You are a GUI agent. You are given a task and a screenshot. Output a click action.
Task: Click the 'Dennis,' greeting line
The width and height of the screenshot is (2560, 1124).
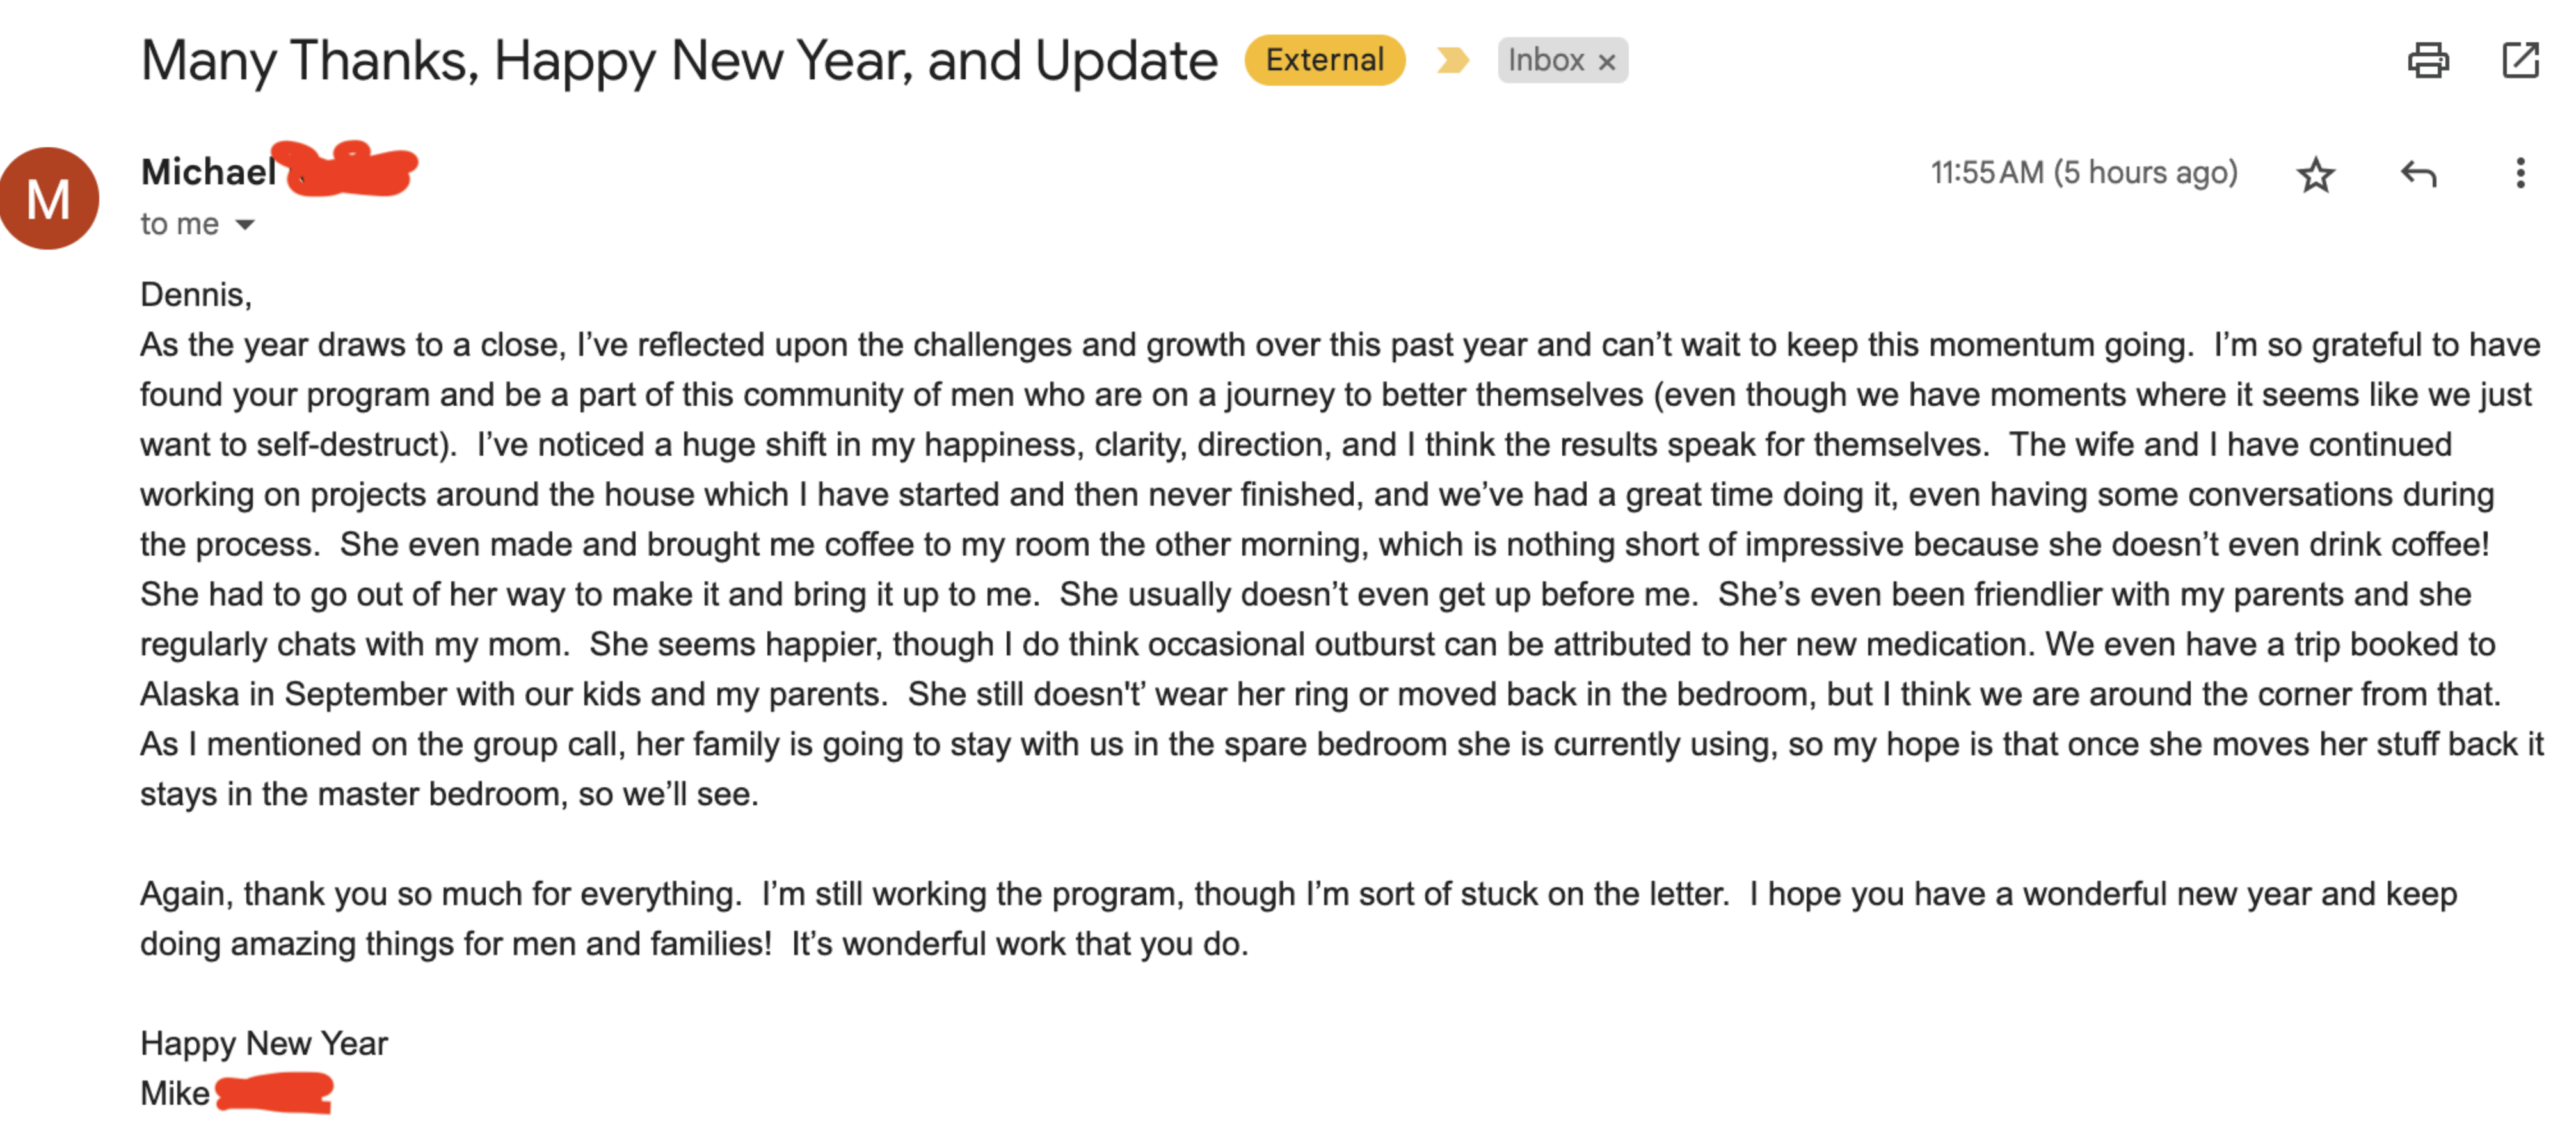click(196, 294)
